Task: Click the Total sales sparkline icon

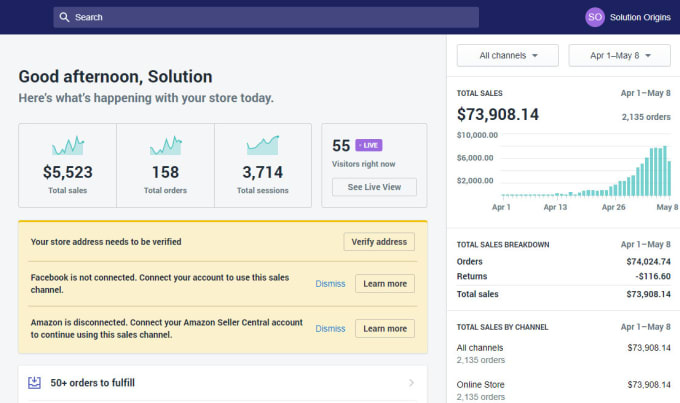Action: tap(67, 145)
